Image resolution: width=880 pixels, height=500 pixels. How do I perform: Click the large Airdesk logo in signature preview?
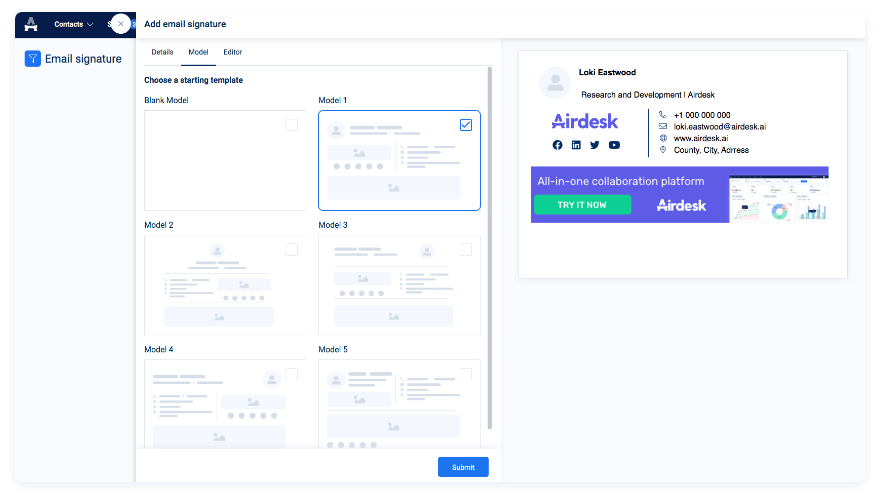click(585, 121)
